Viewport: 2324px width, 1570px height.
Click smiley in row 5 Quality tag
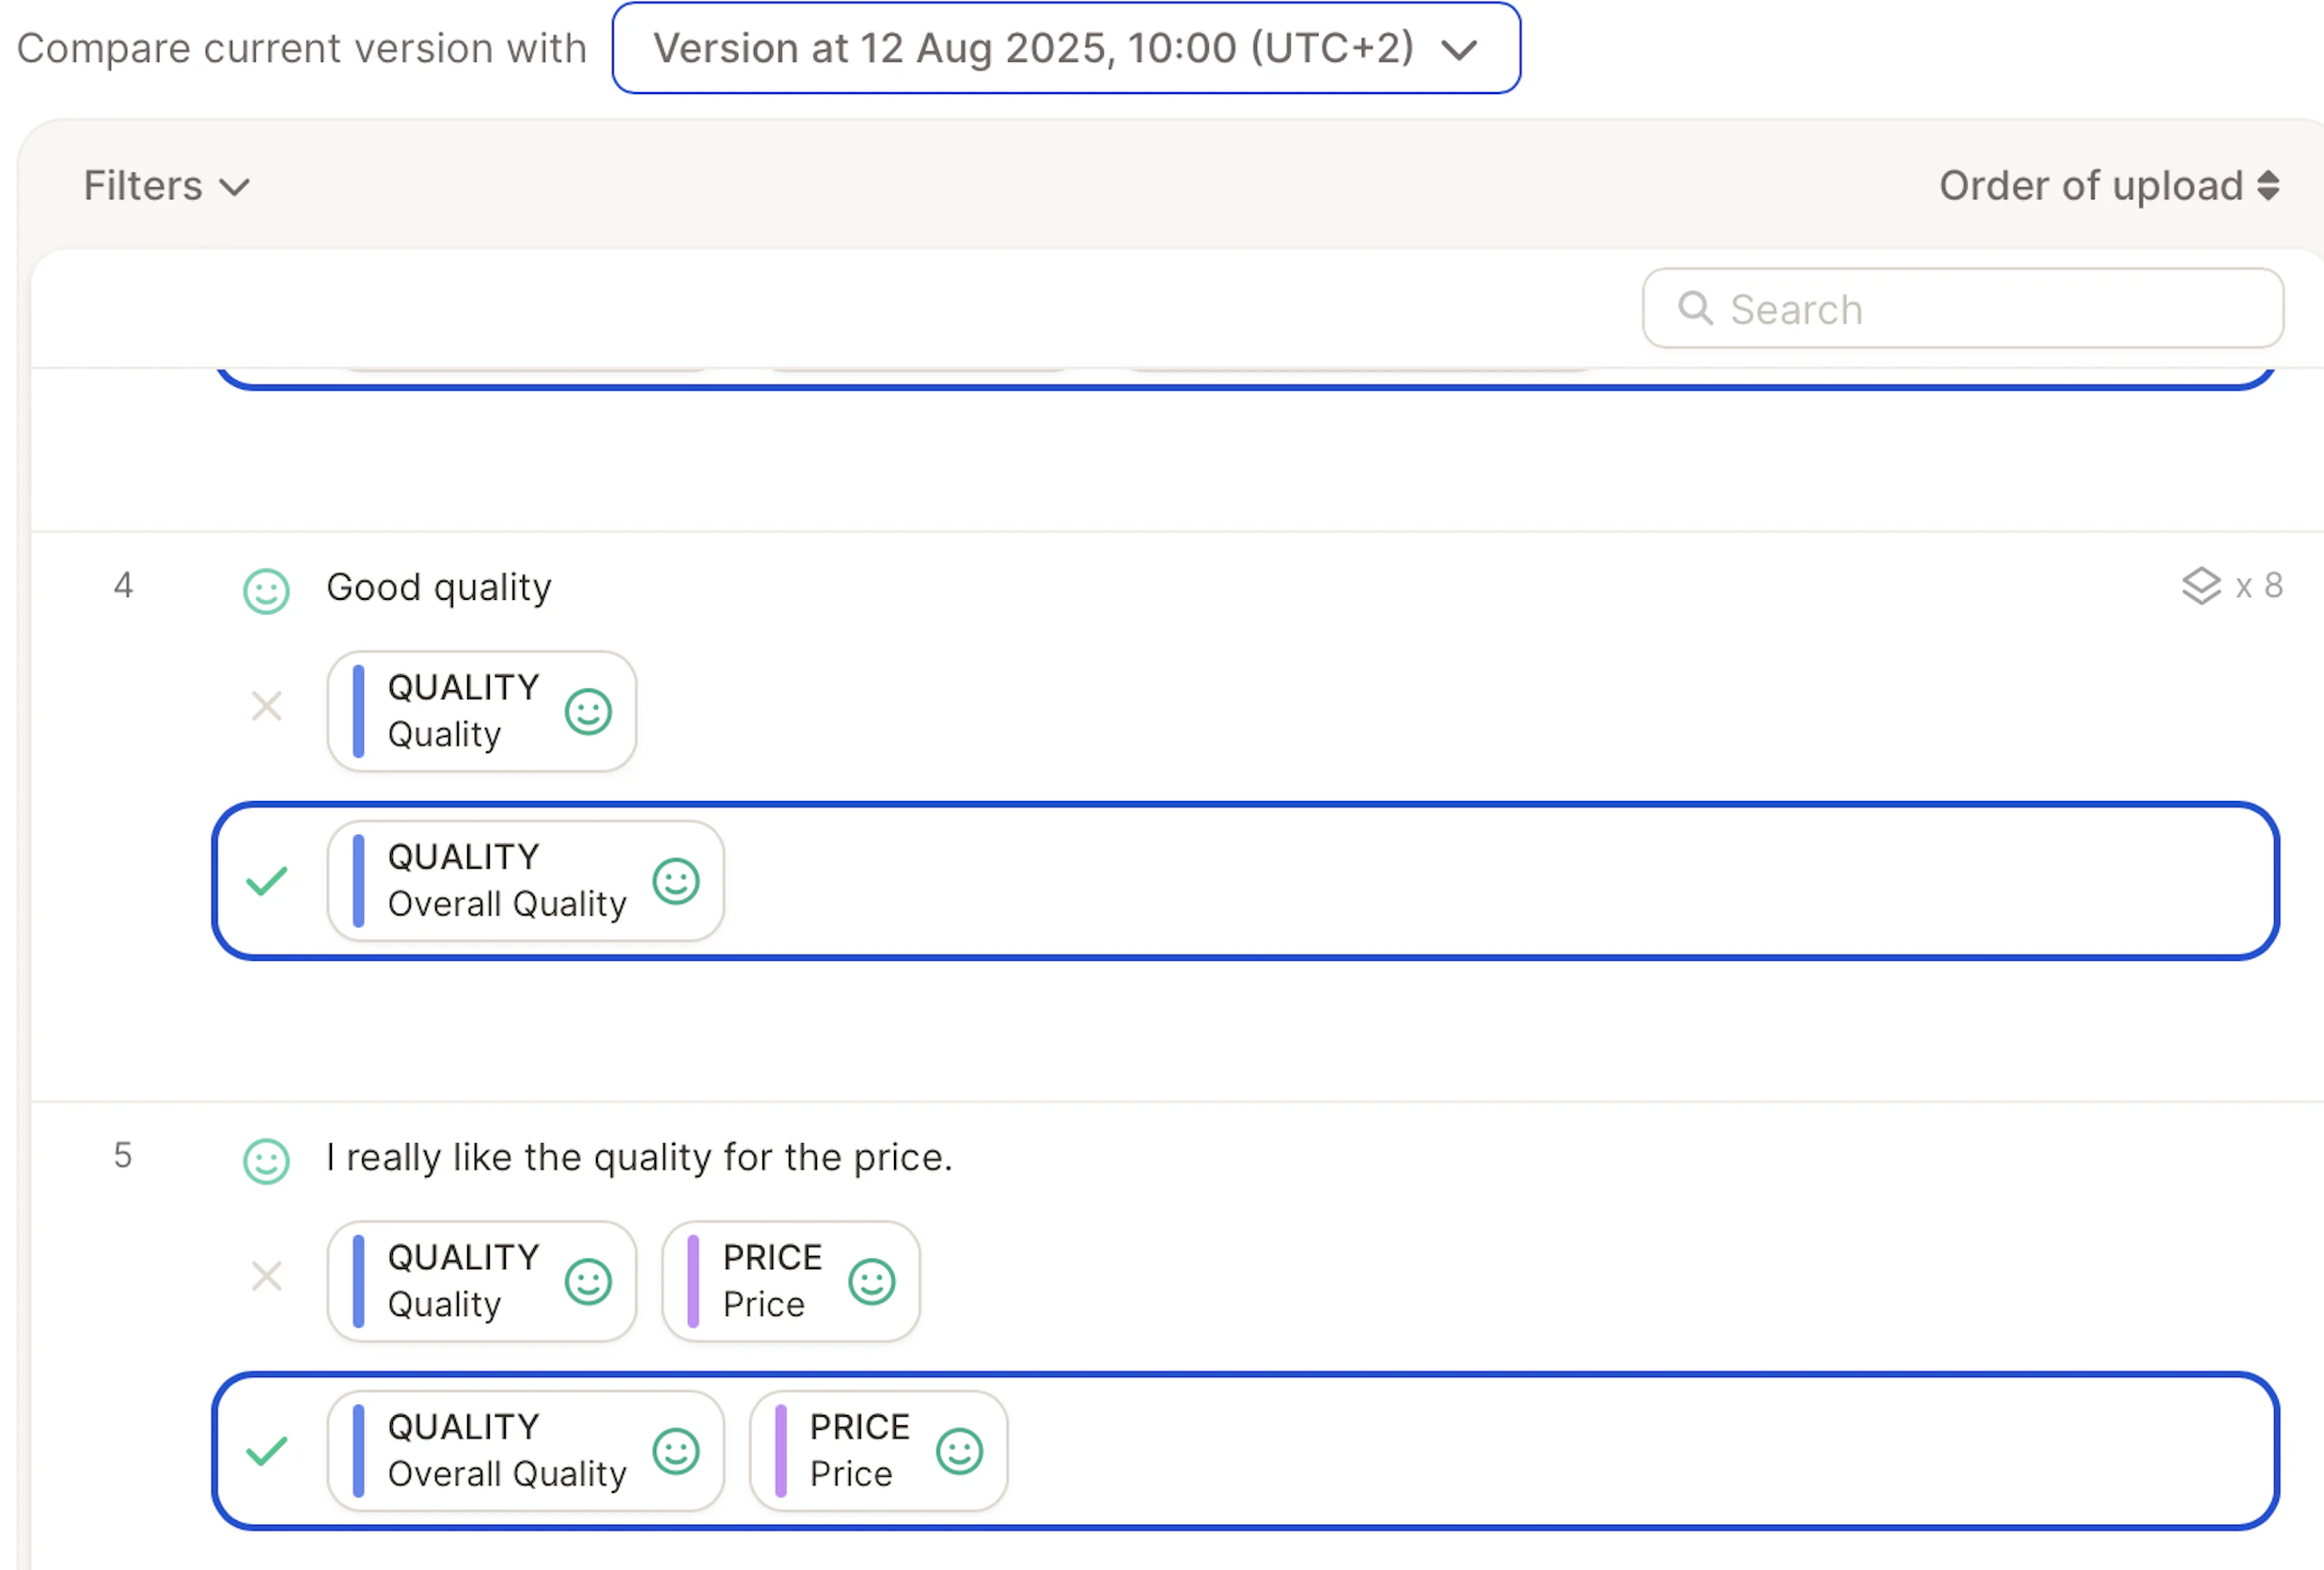pos(588,1282)
